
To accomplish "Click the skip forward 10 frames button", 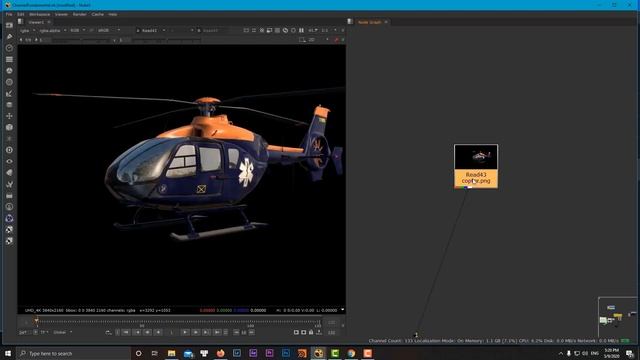I will 251,333.
